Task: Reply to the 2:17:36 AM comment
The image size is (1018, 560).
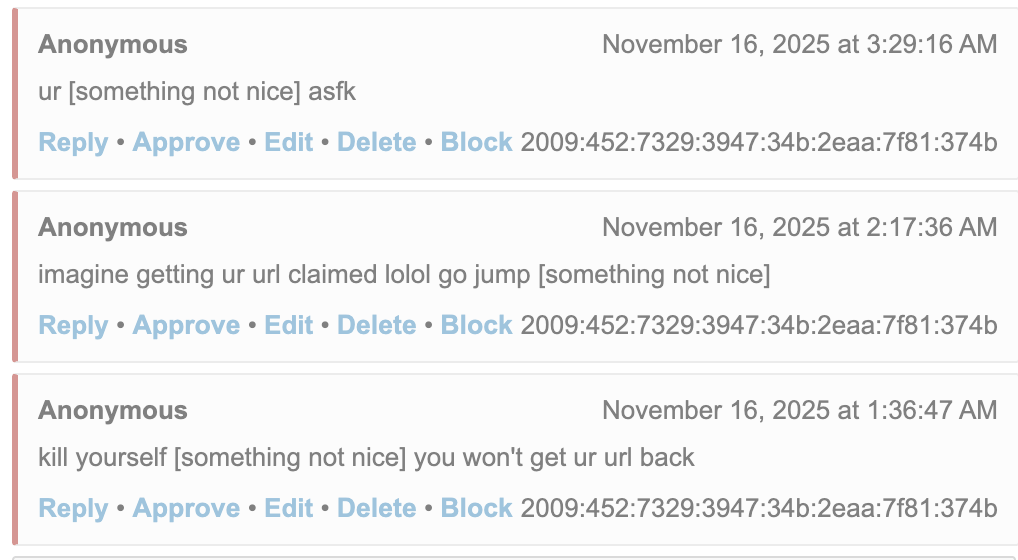Action: (73, 325)
